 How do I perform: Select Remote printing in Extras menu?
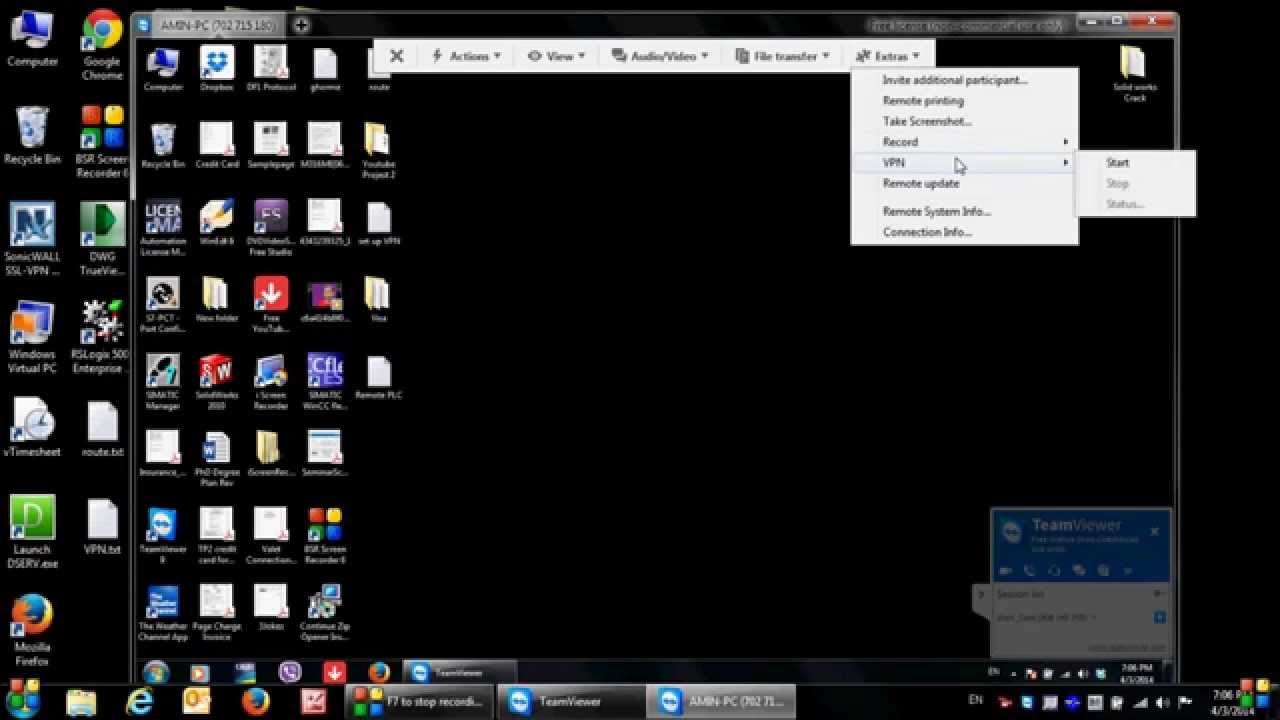(x=923, y=101)
